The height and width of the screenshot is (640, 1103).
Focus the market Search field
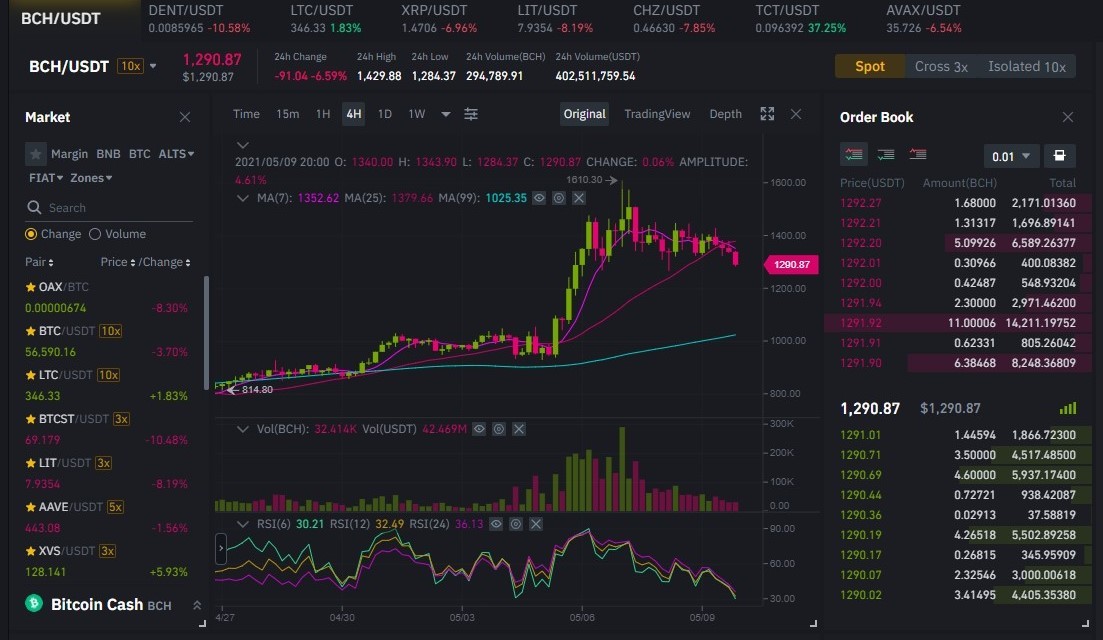click(x=109, y=207)
